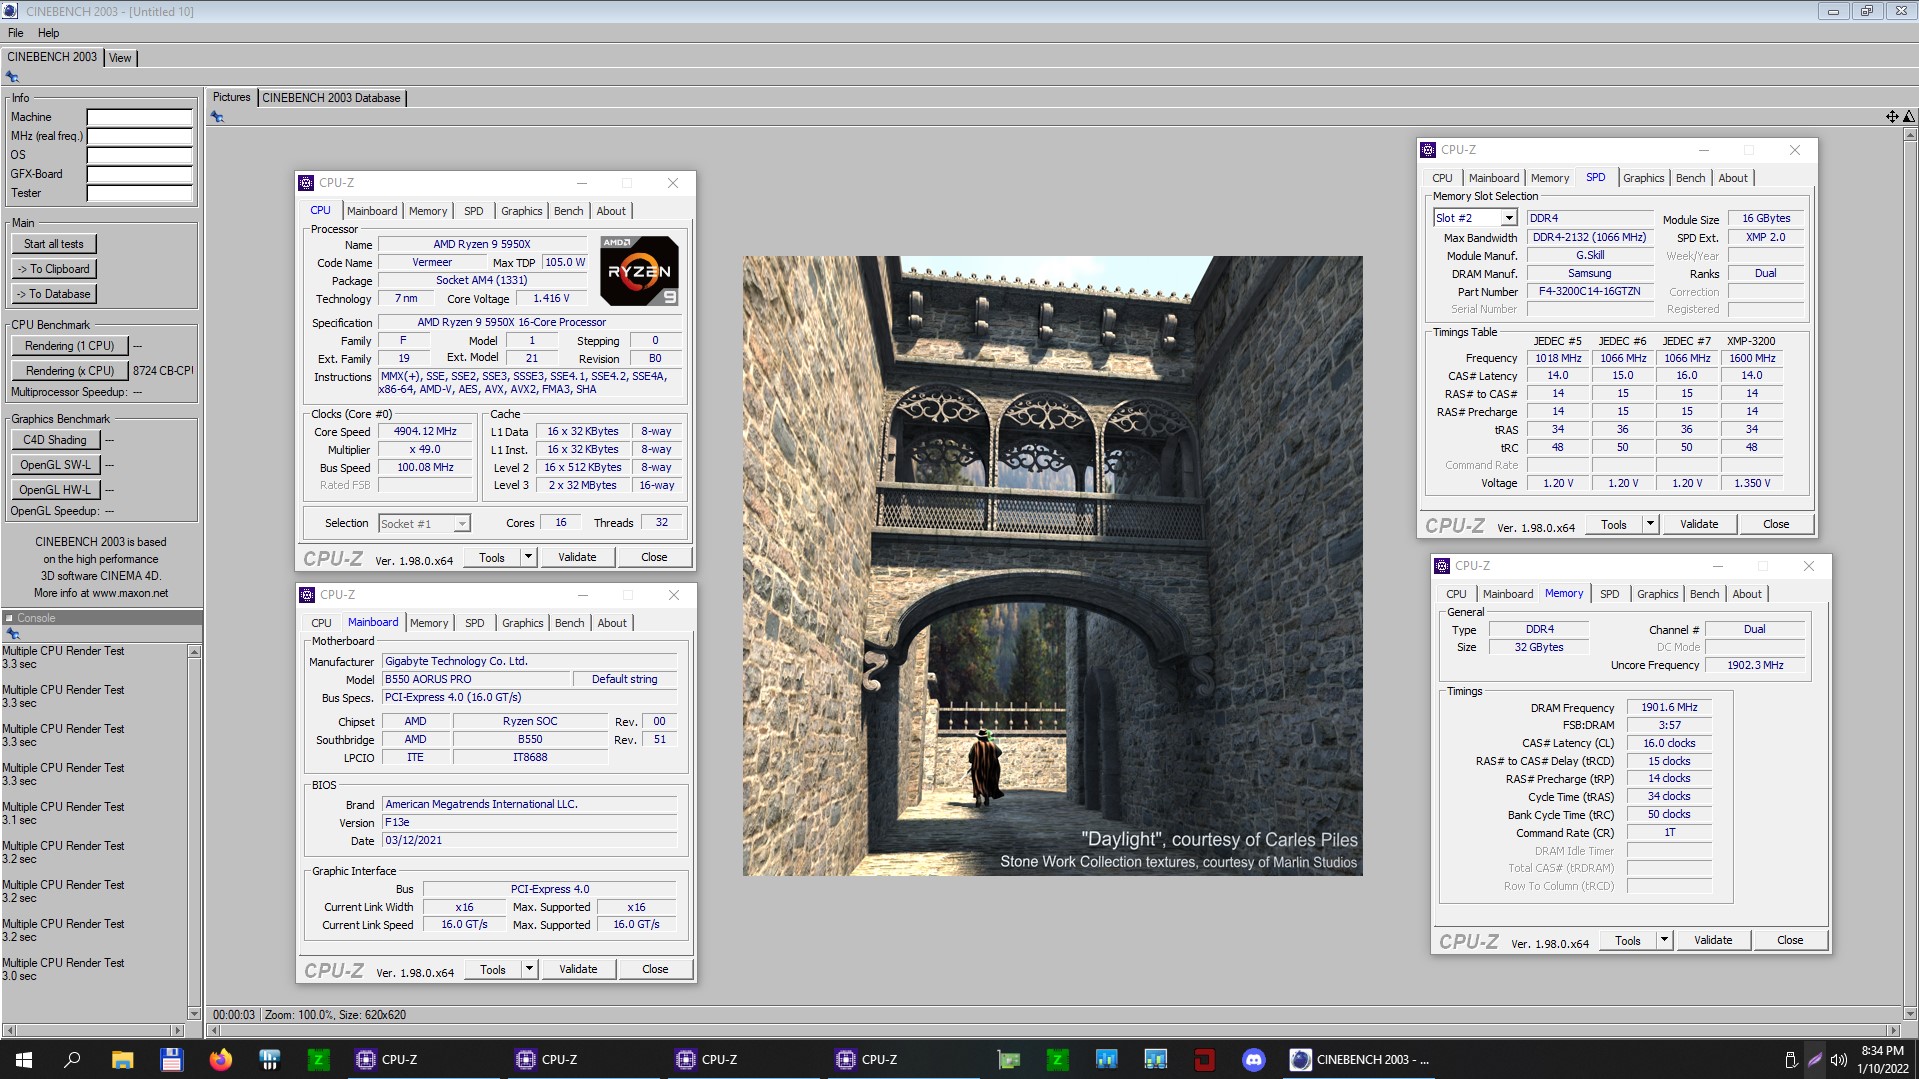
Task: Run the Rendering (1 CPU) benchmark
Action: [x=70, y=346]
